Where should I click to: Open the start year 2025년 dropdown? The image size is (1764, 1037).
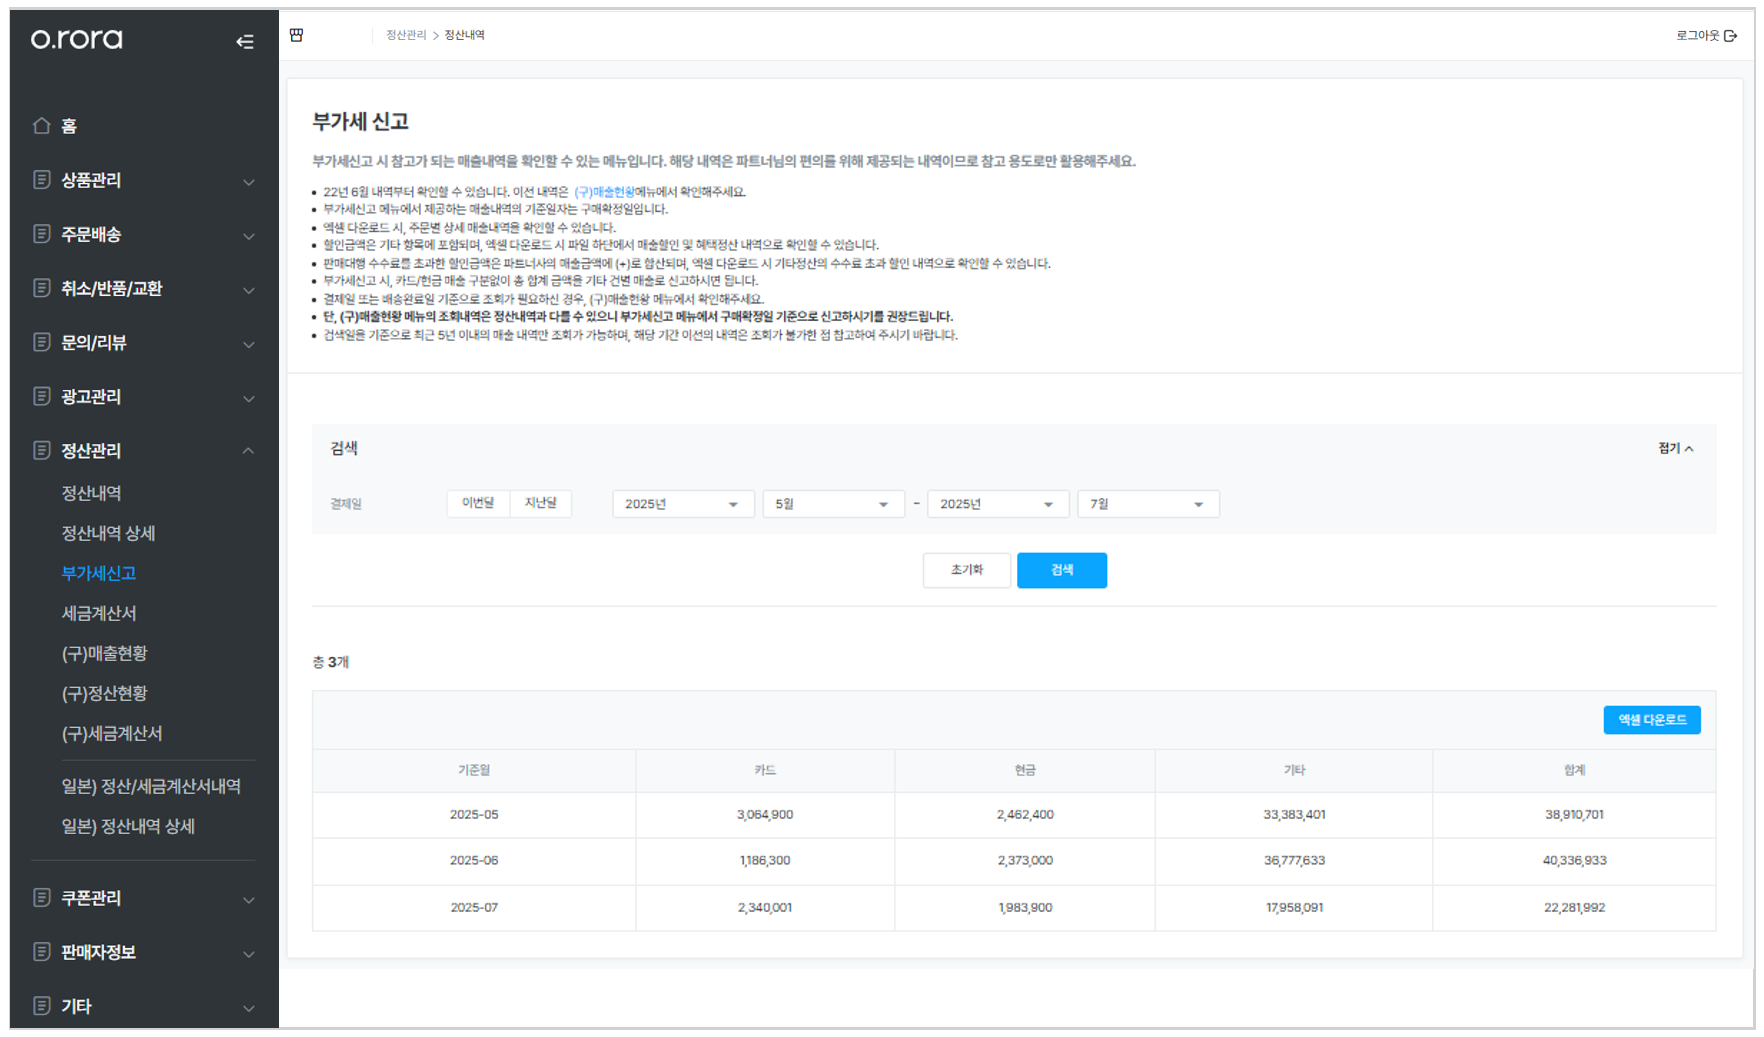tap(683, 504)
